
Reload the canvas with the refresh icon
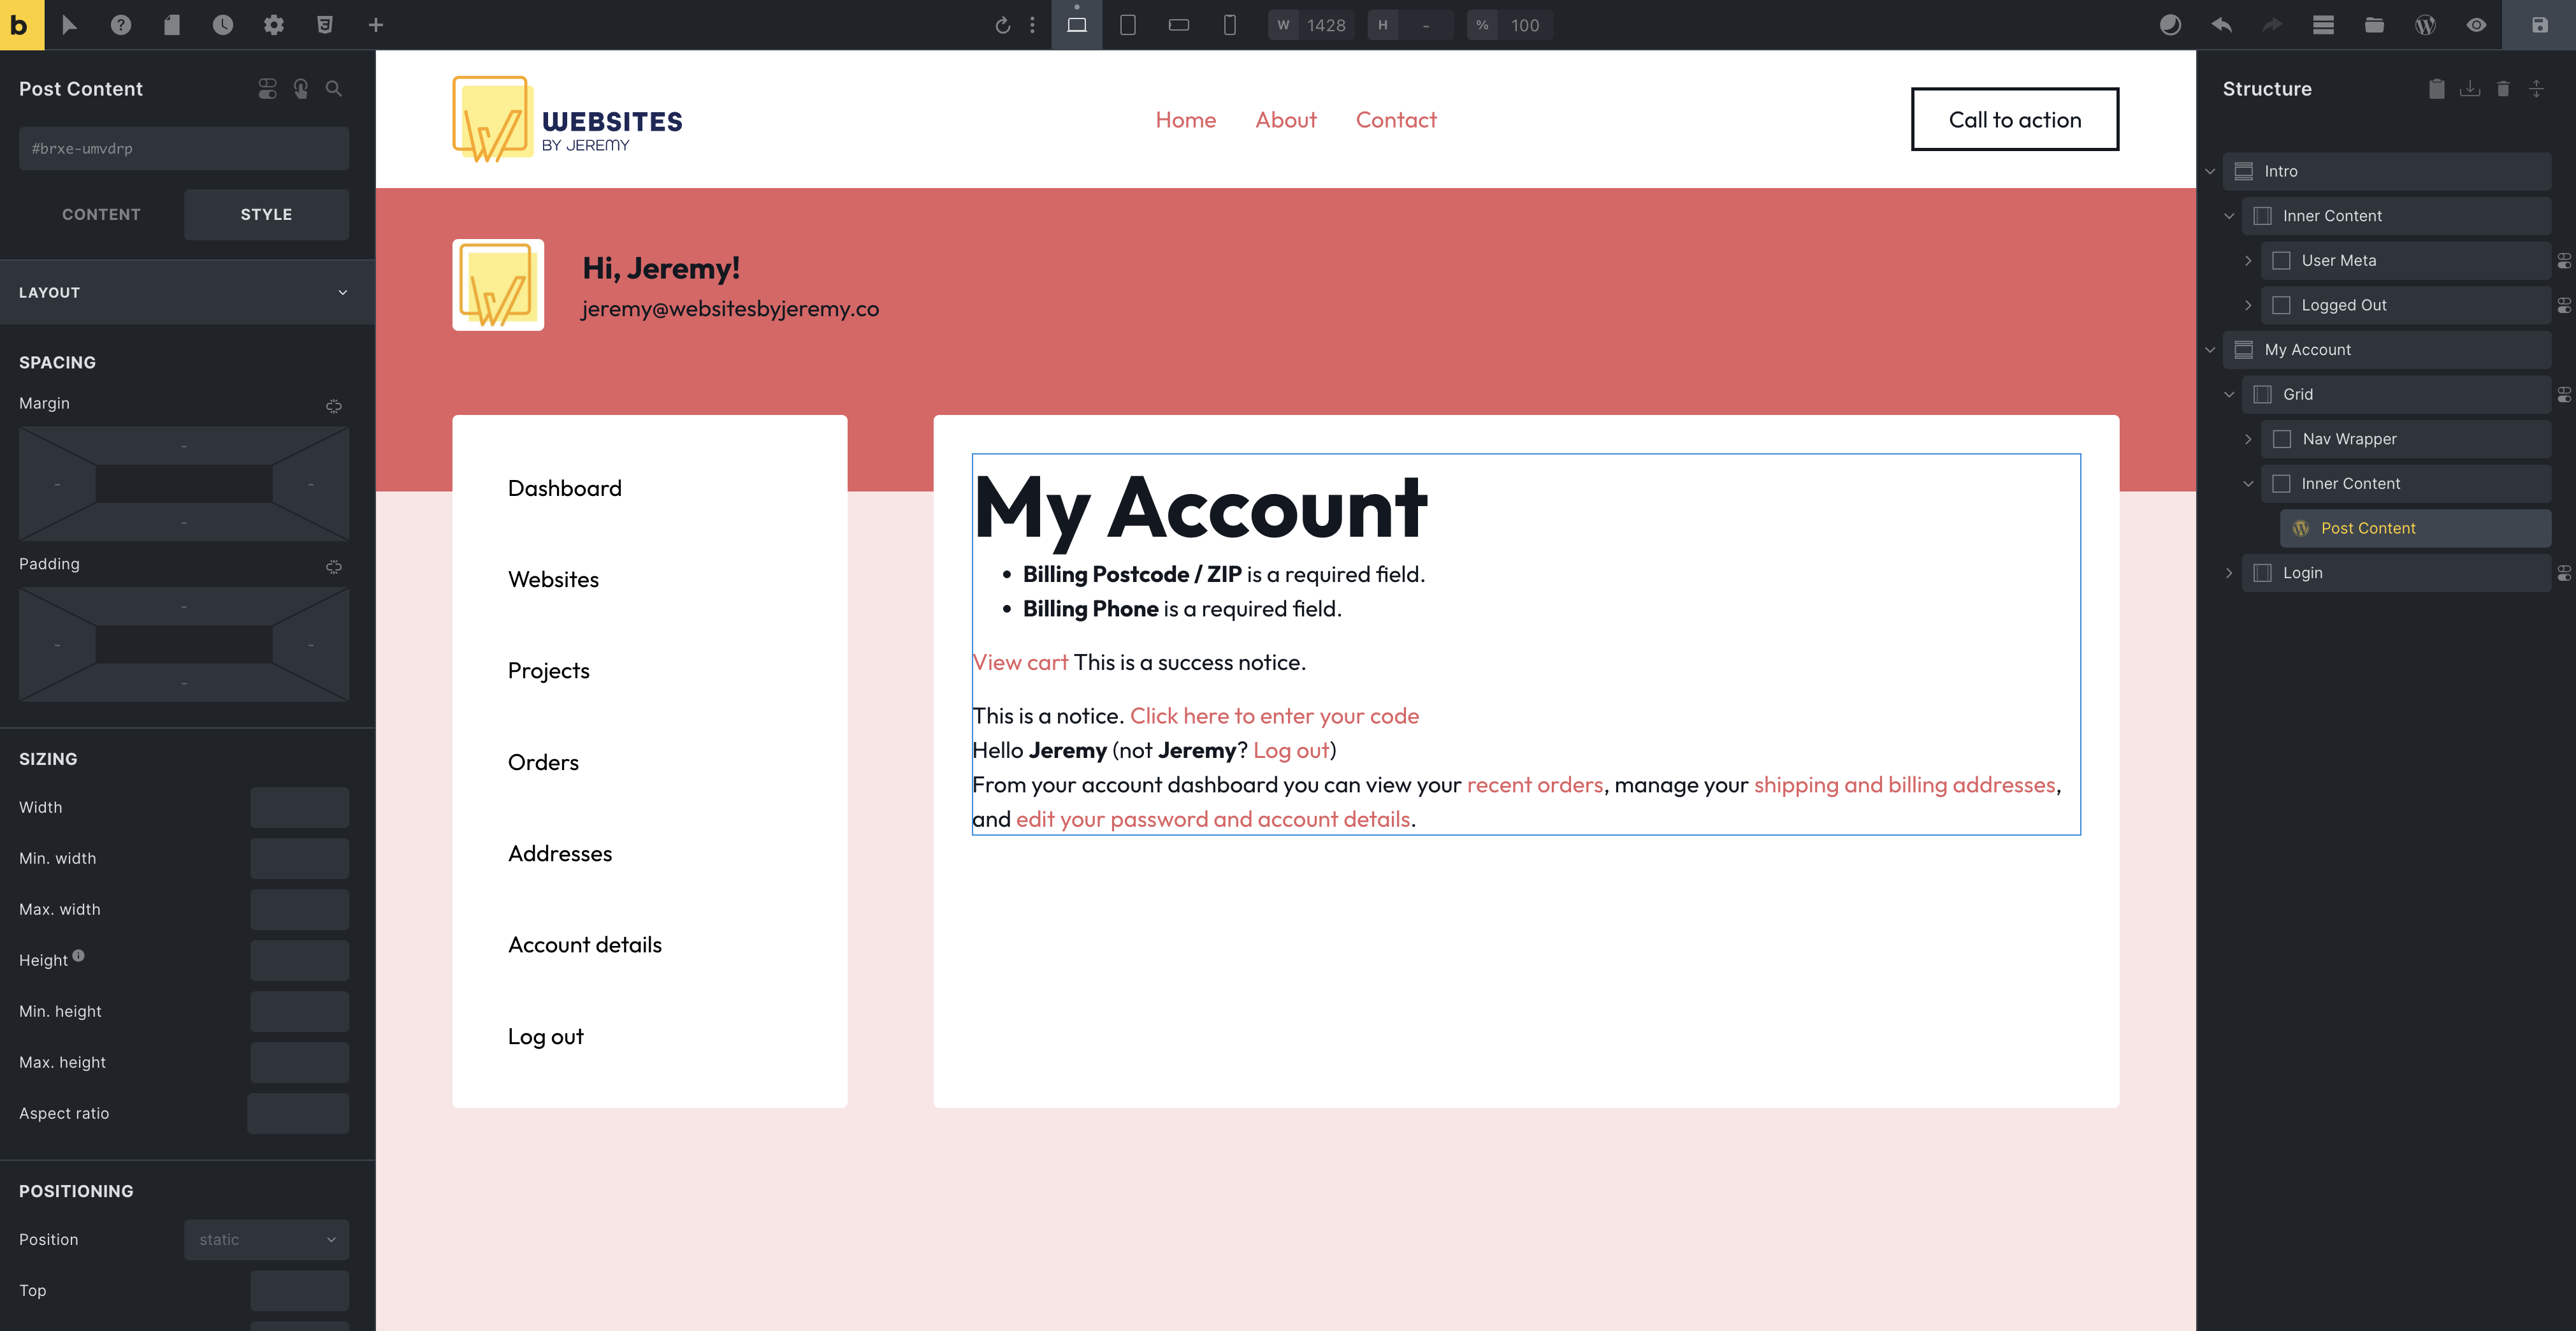[1003, 25]
